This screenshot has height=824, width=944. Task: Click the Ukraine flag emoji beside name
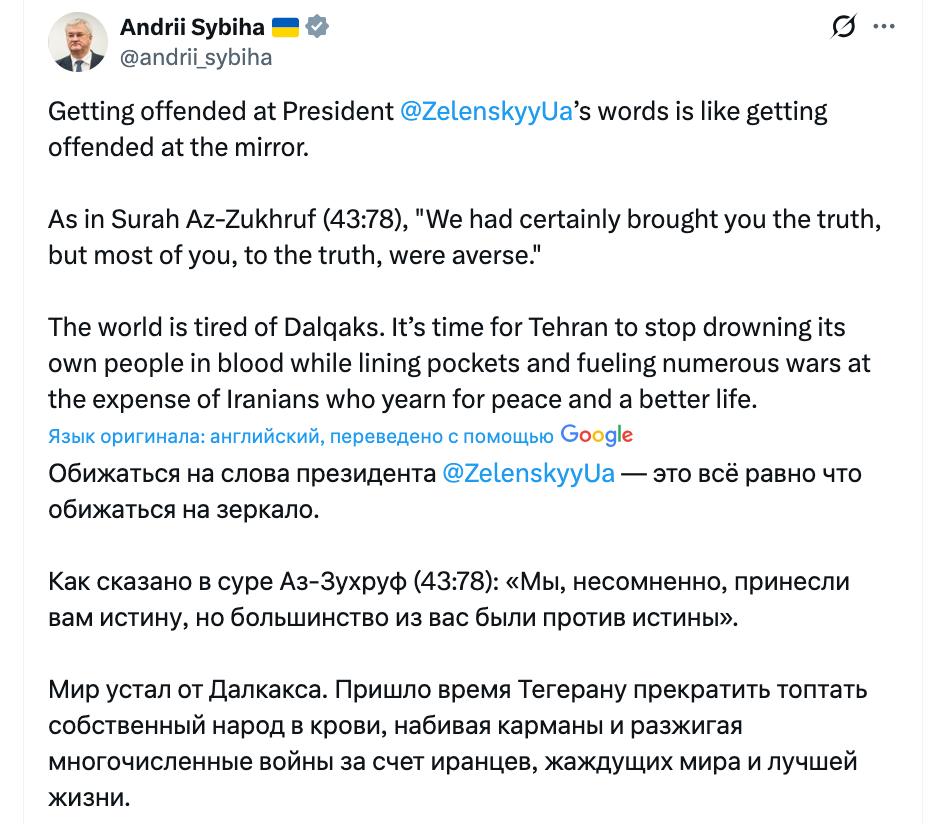tap(286, 29)
